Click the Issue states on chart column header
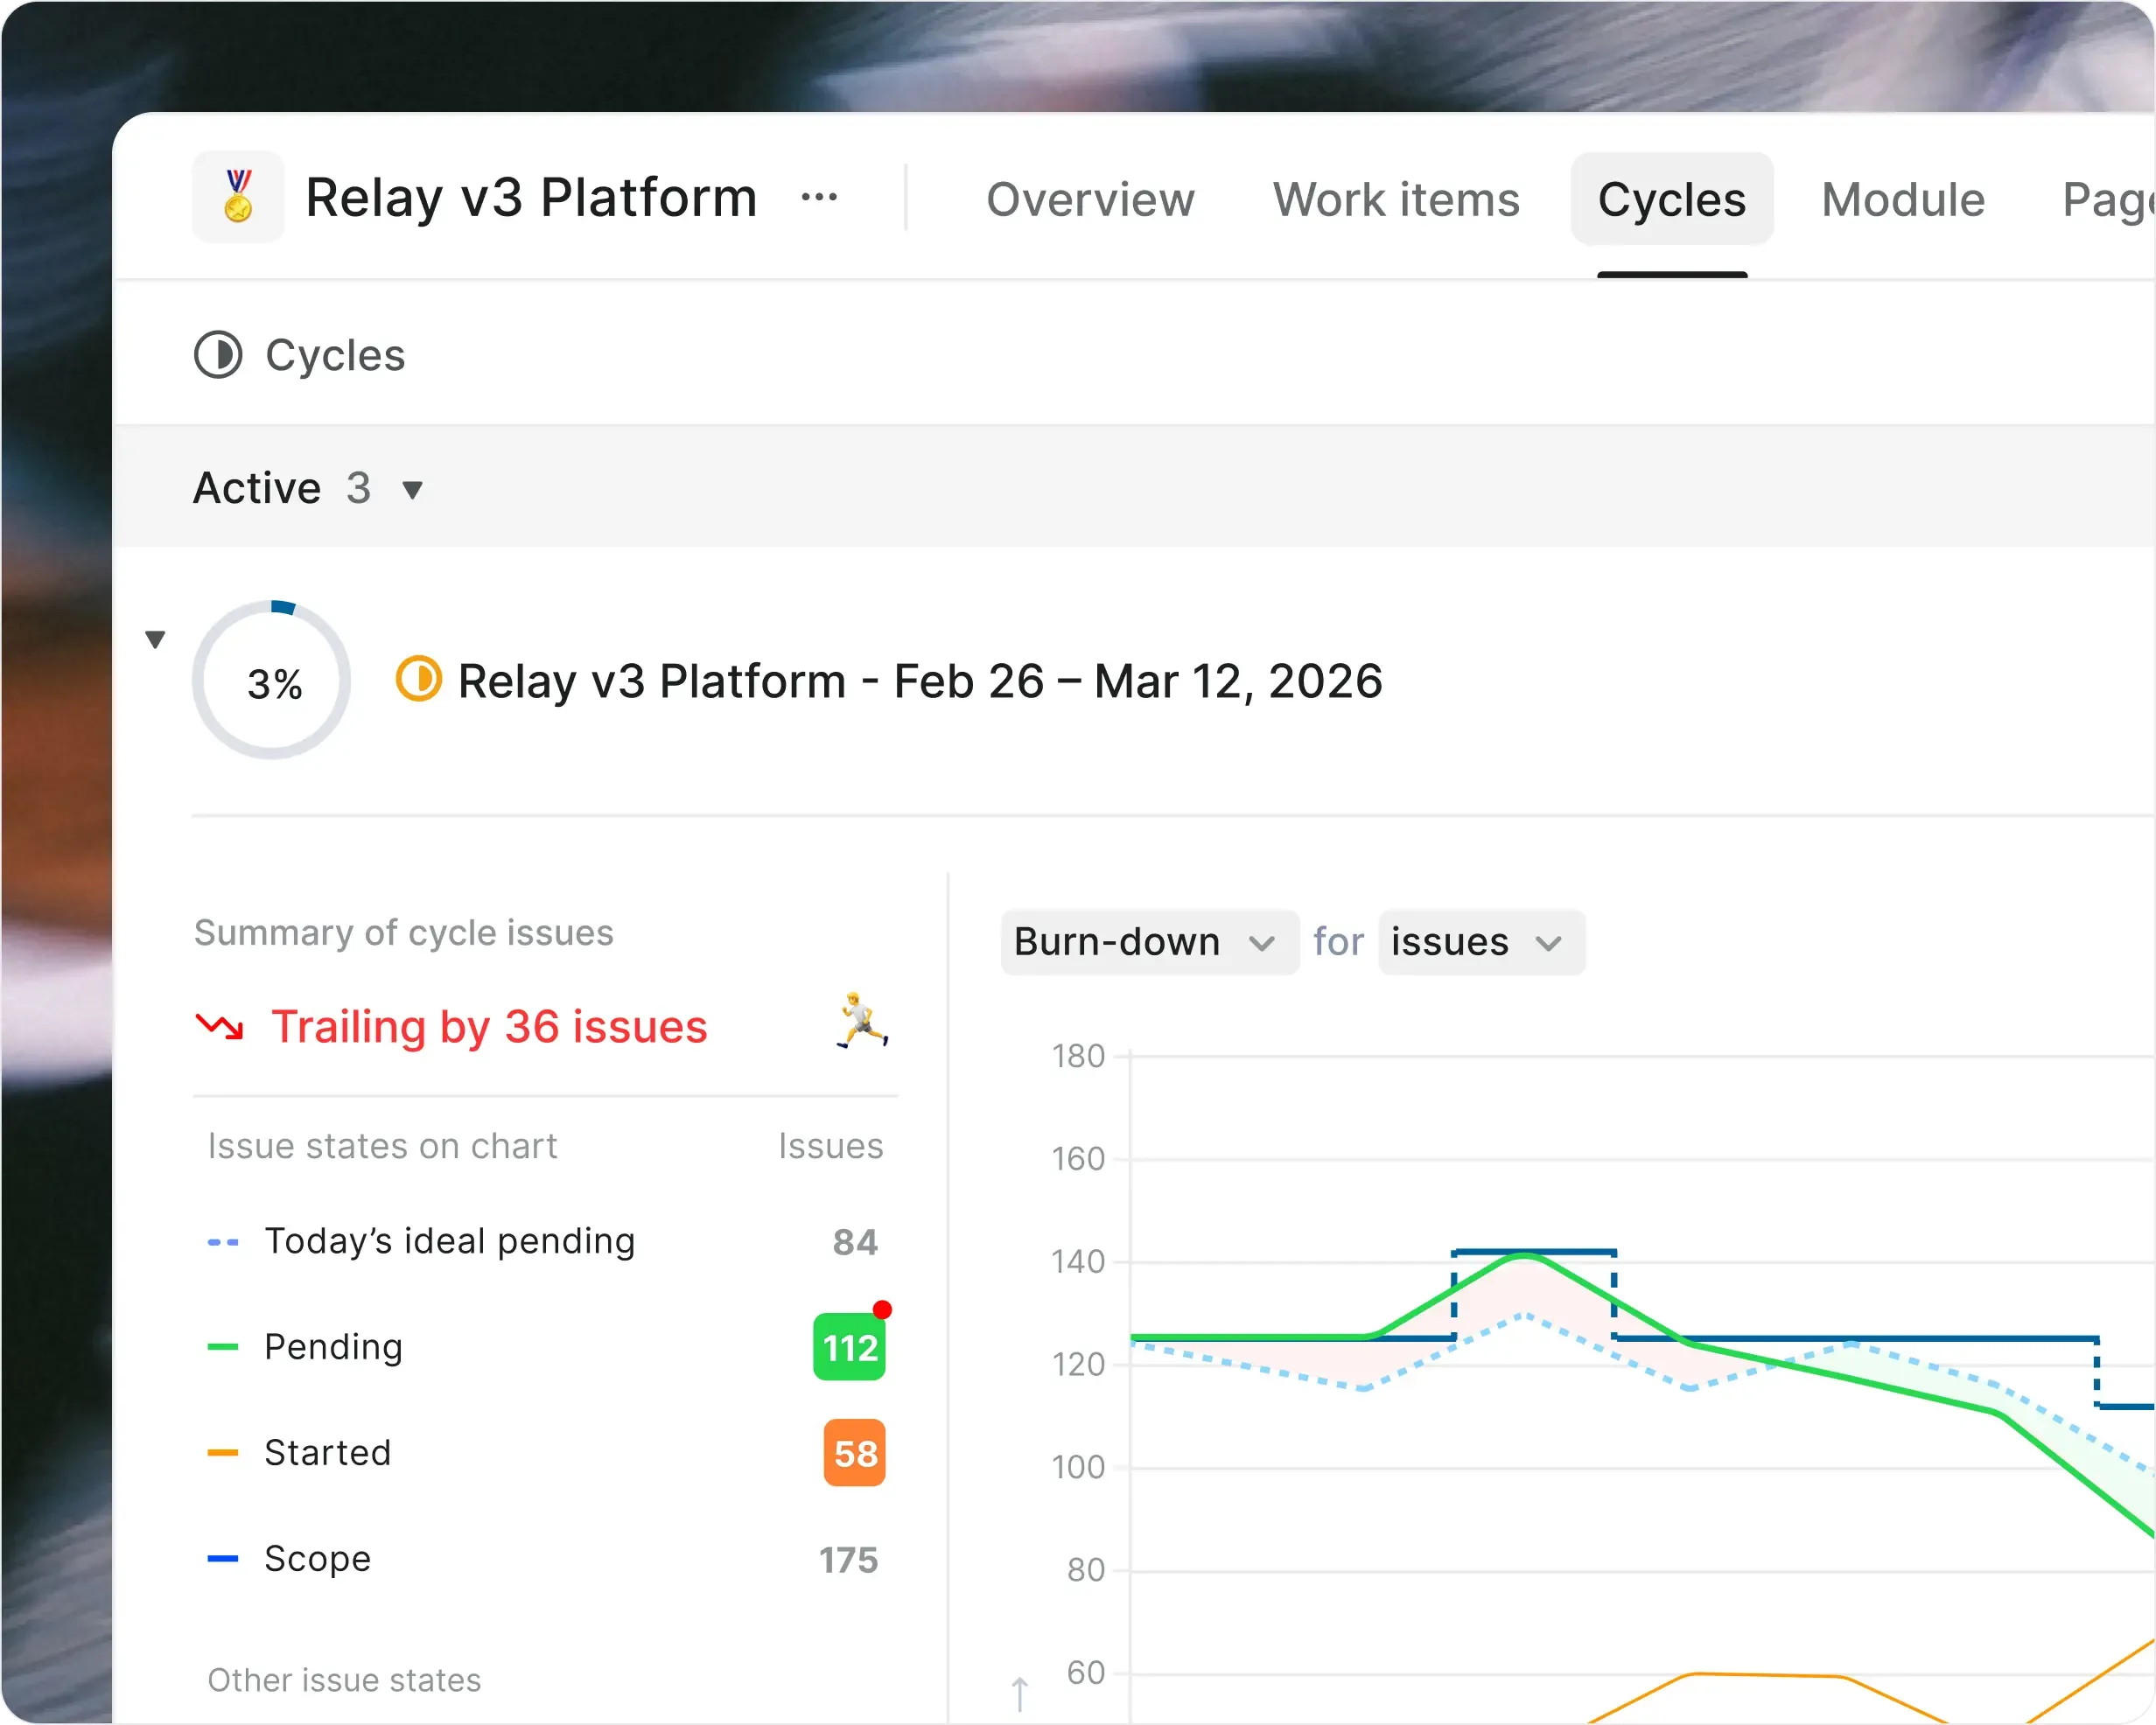The image size is (2156, 1725). (x=382, y=1146)
